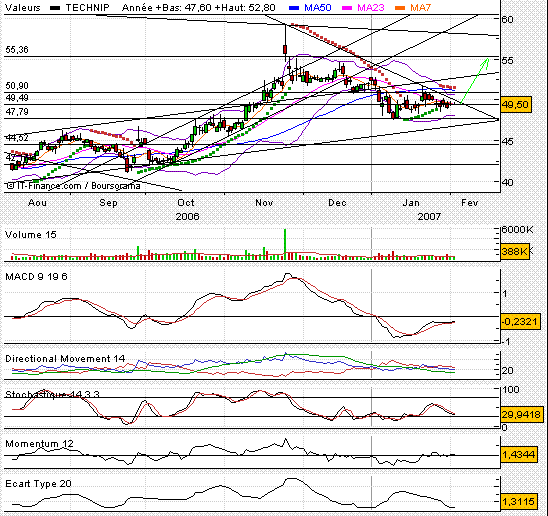Click the '+Haut: 52,80' yearly high text
The image size is (548, 516).
tap(245, 8)
